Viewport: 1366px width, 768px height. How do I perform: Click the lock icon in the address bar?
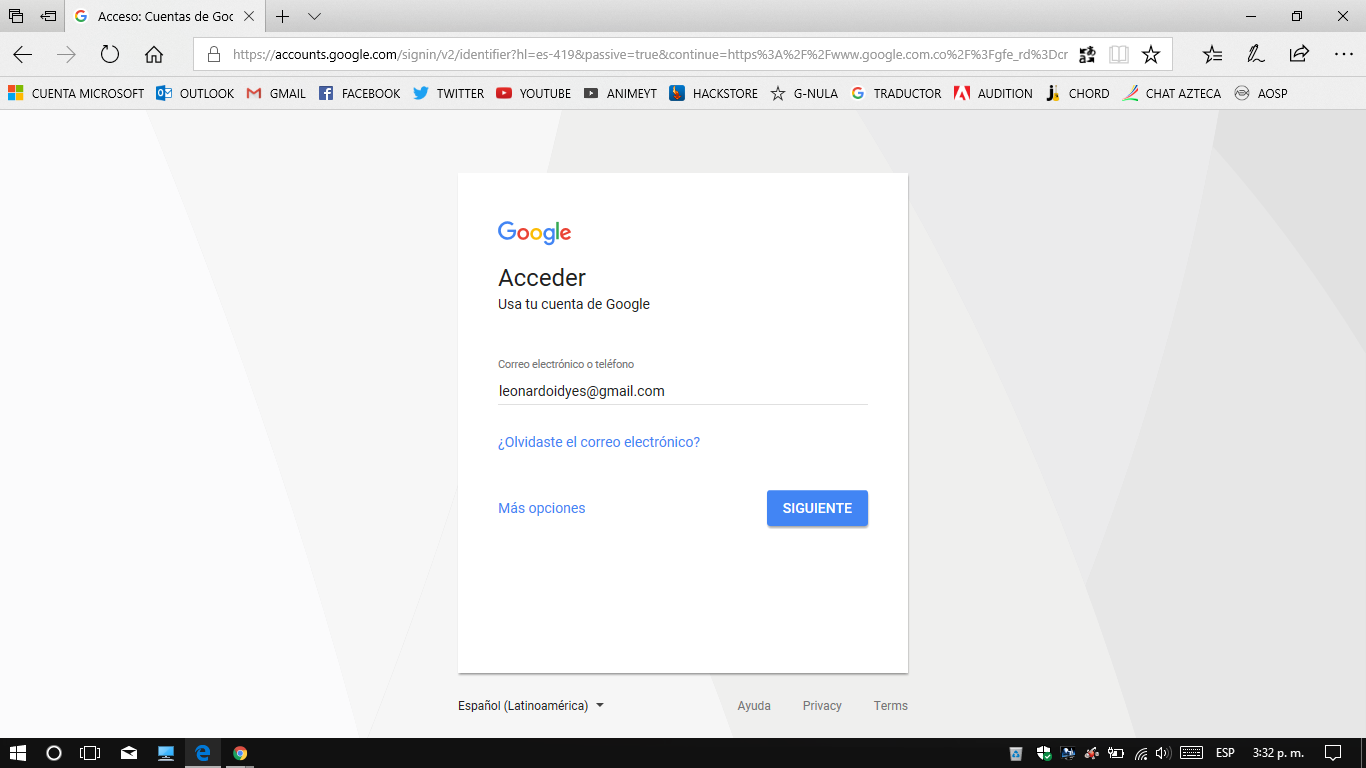pyautogui.click(x=213, y=55)
